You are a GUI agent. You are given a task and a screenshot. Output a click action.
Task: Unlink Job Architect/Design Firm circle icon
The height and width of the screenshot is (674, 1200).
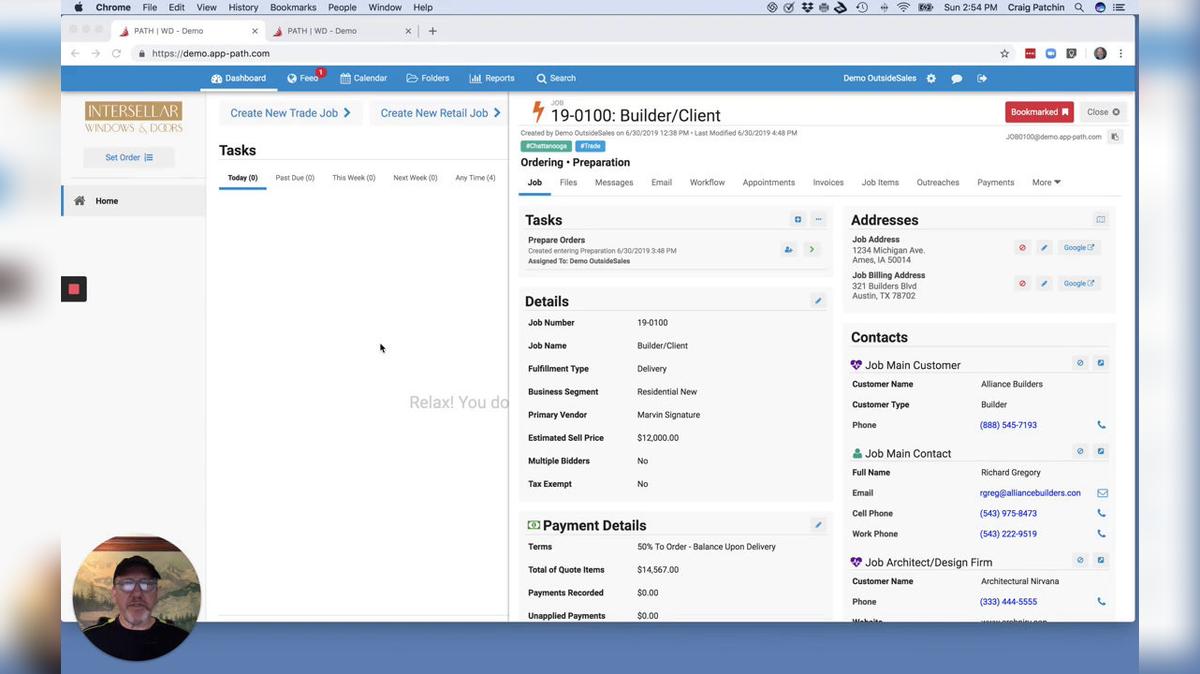1080,561
